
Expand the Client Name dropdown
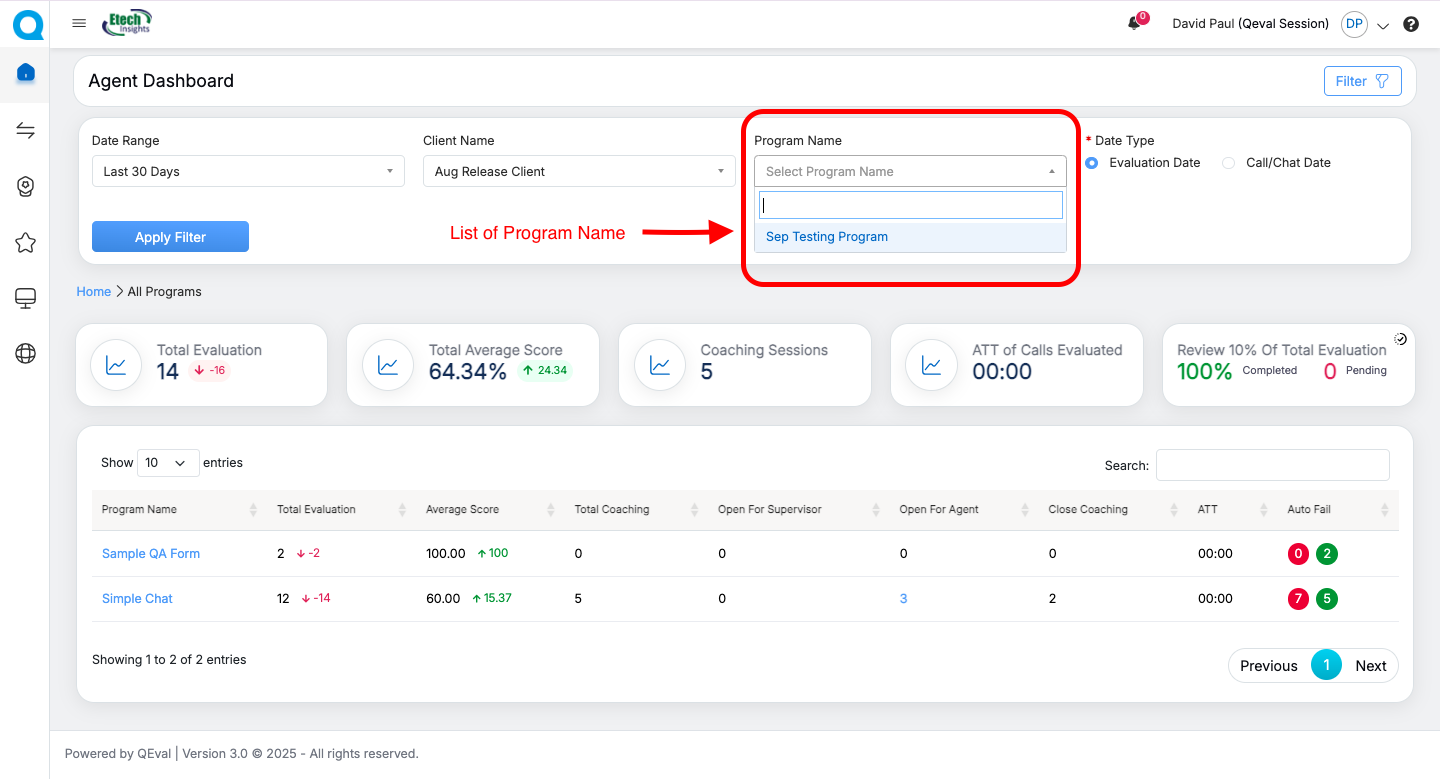tap(579, 171)
